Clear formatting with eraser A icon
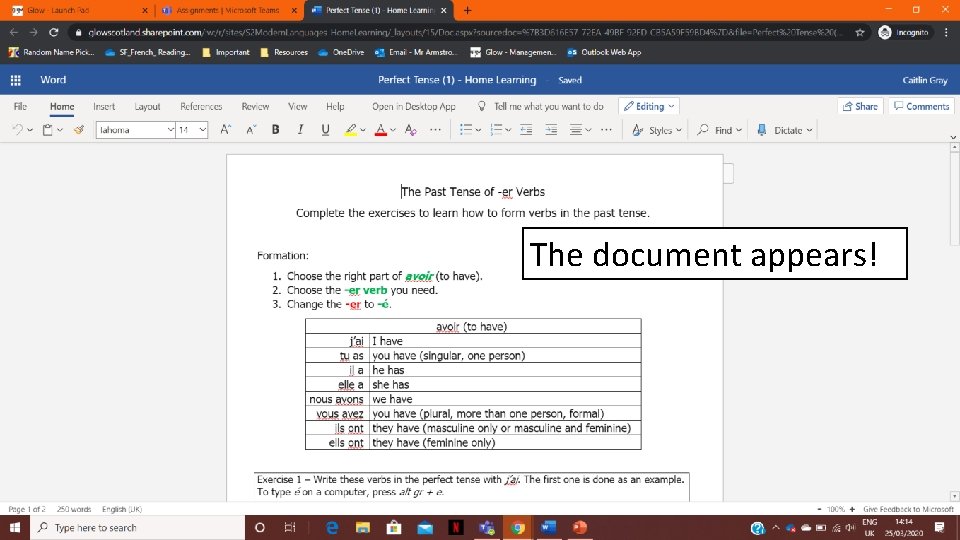This screenshot has height=540, width=960. pos(411,130)
